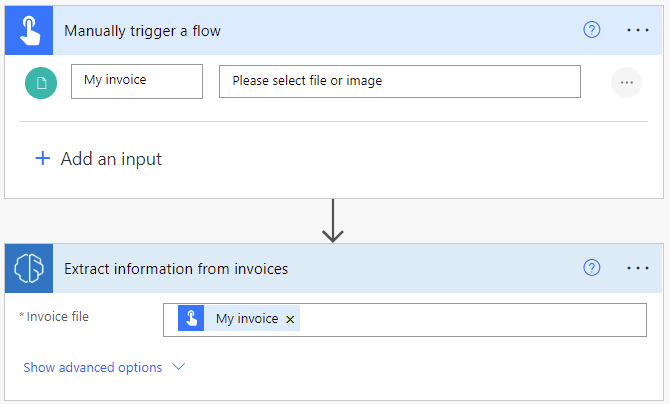Open the Extract information card's ellipsis menu
The width and height of the screenshot is (670, 404).
click(638, 268)
